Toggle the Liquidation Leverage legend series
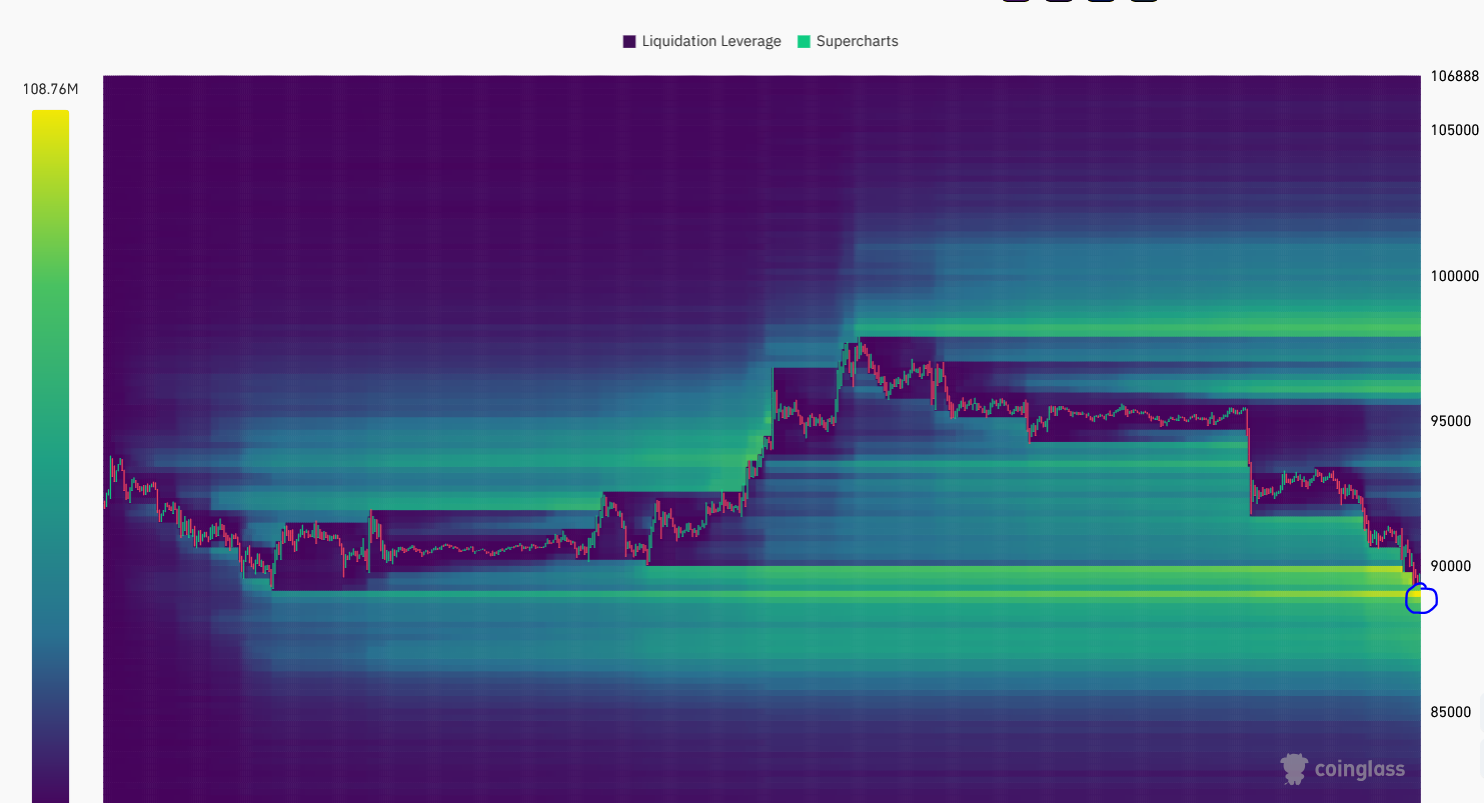 pos(702,41)
